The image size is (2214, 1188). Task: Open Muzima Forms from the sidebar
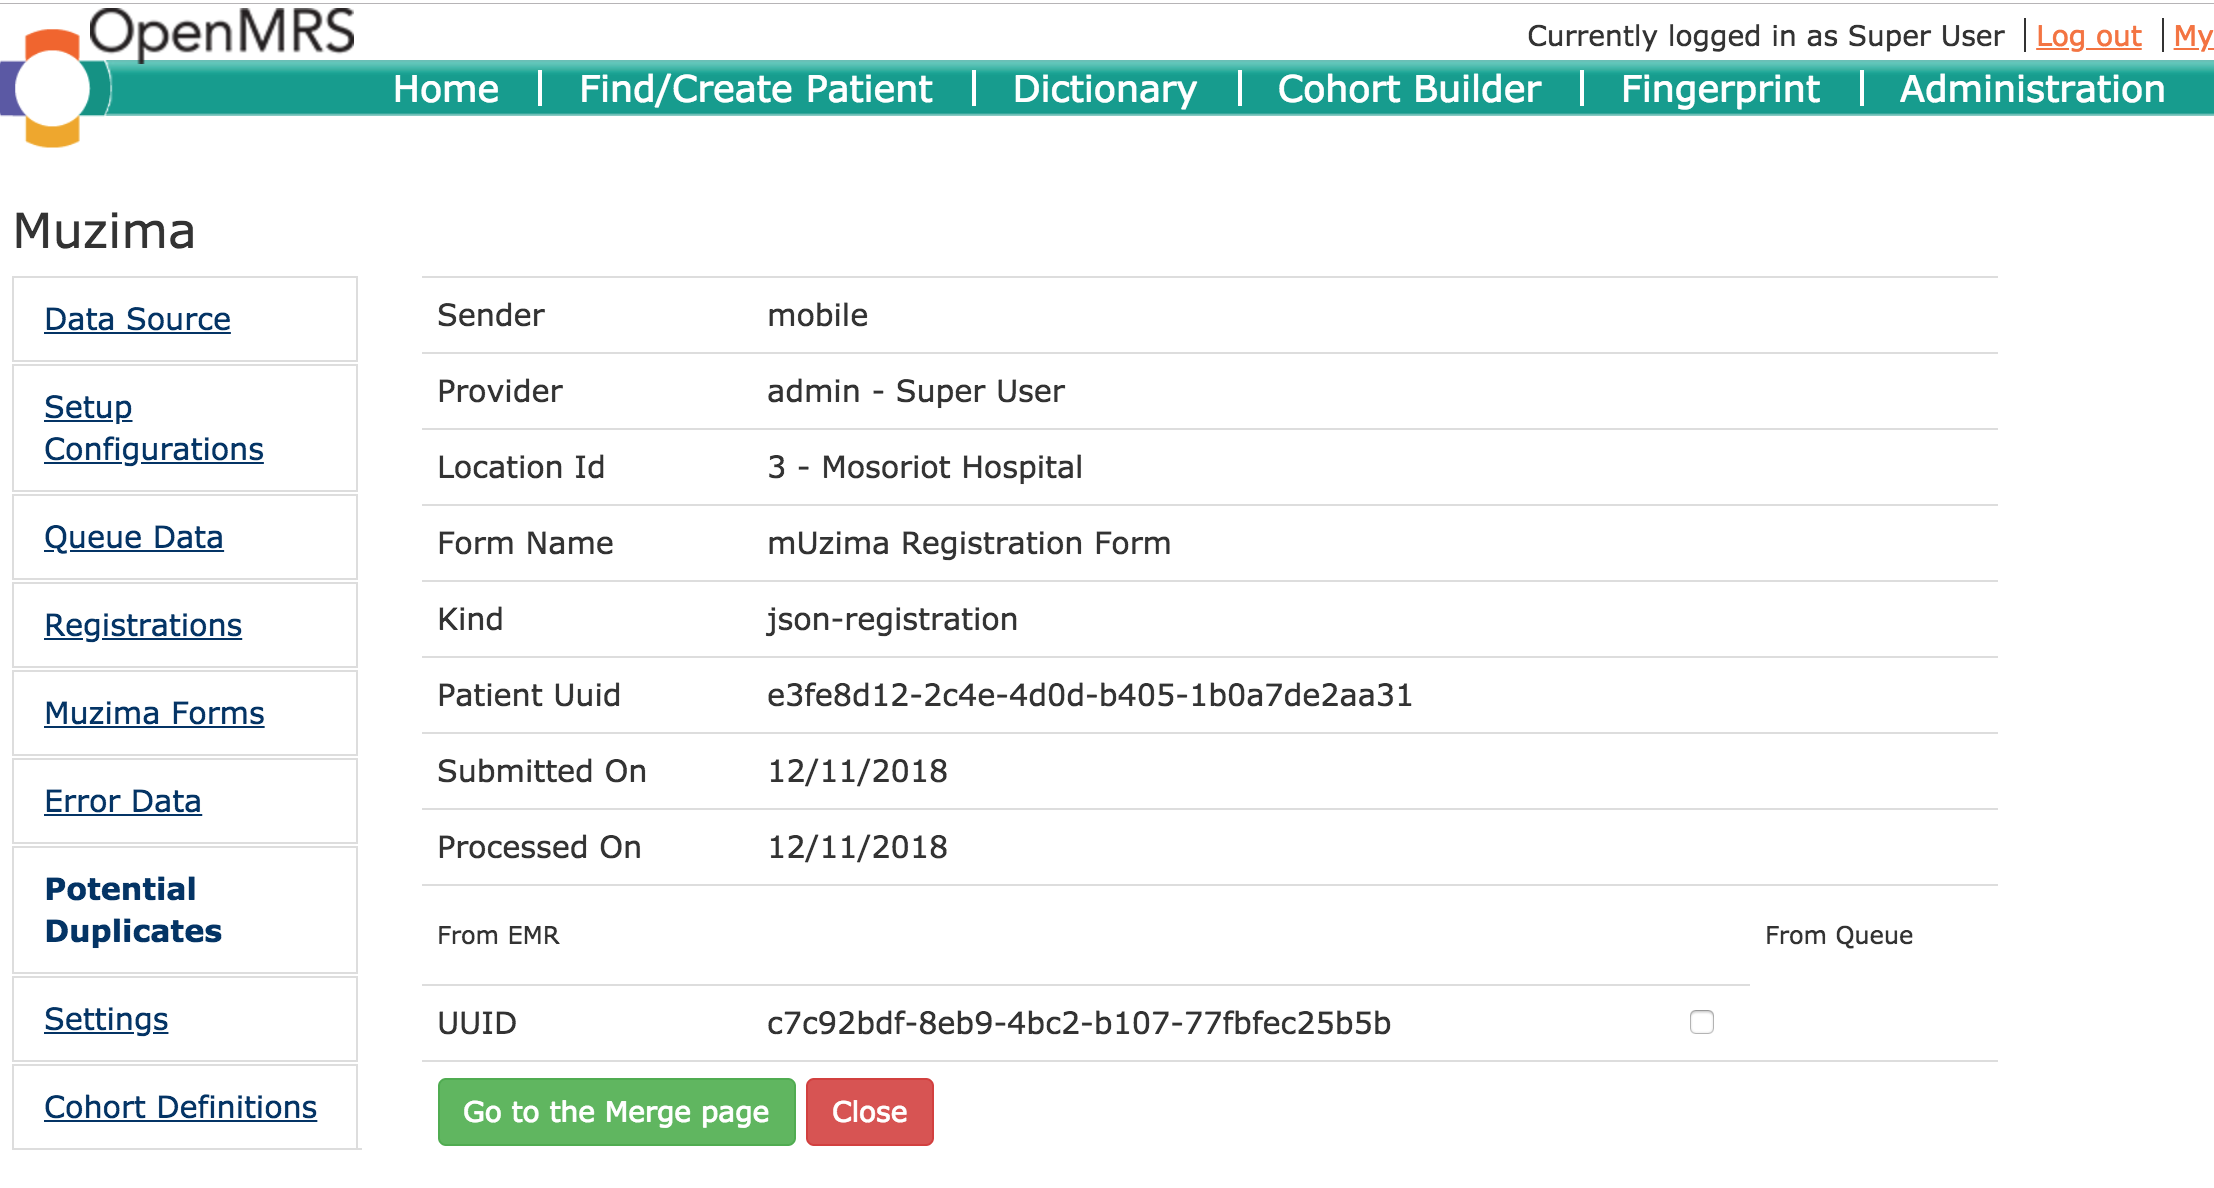click(155, 713)
